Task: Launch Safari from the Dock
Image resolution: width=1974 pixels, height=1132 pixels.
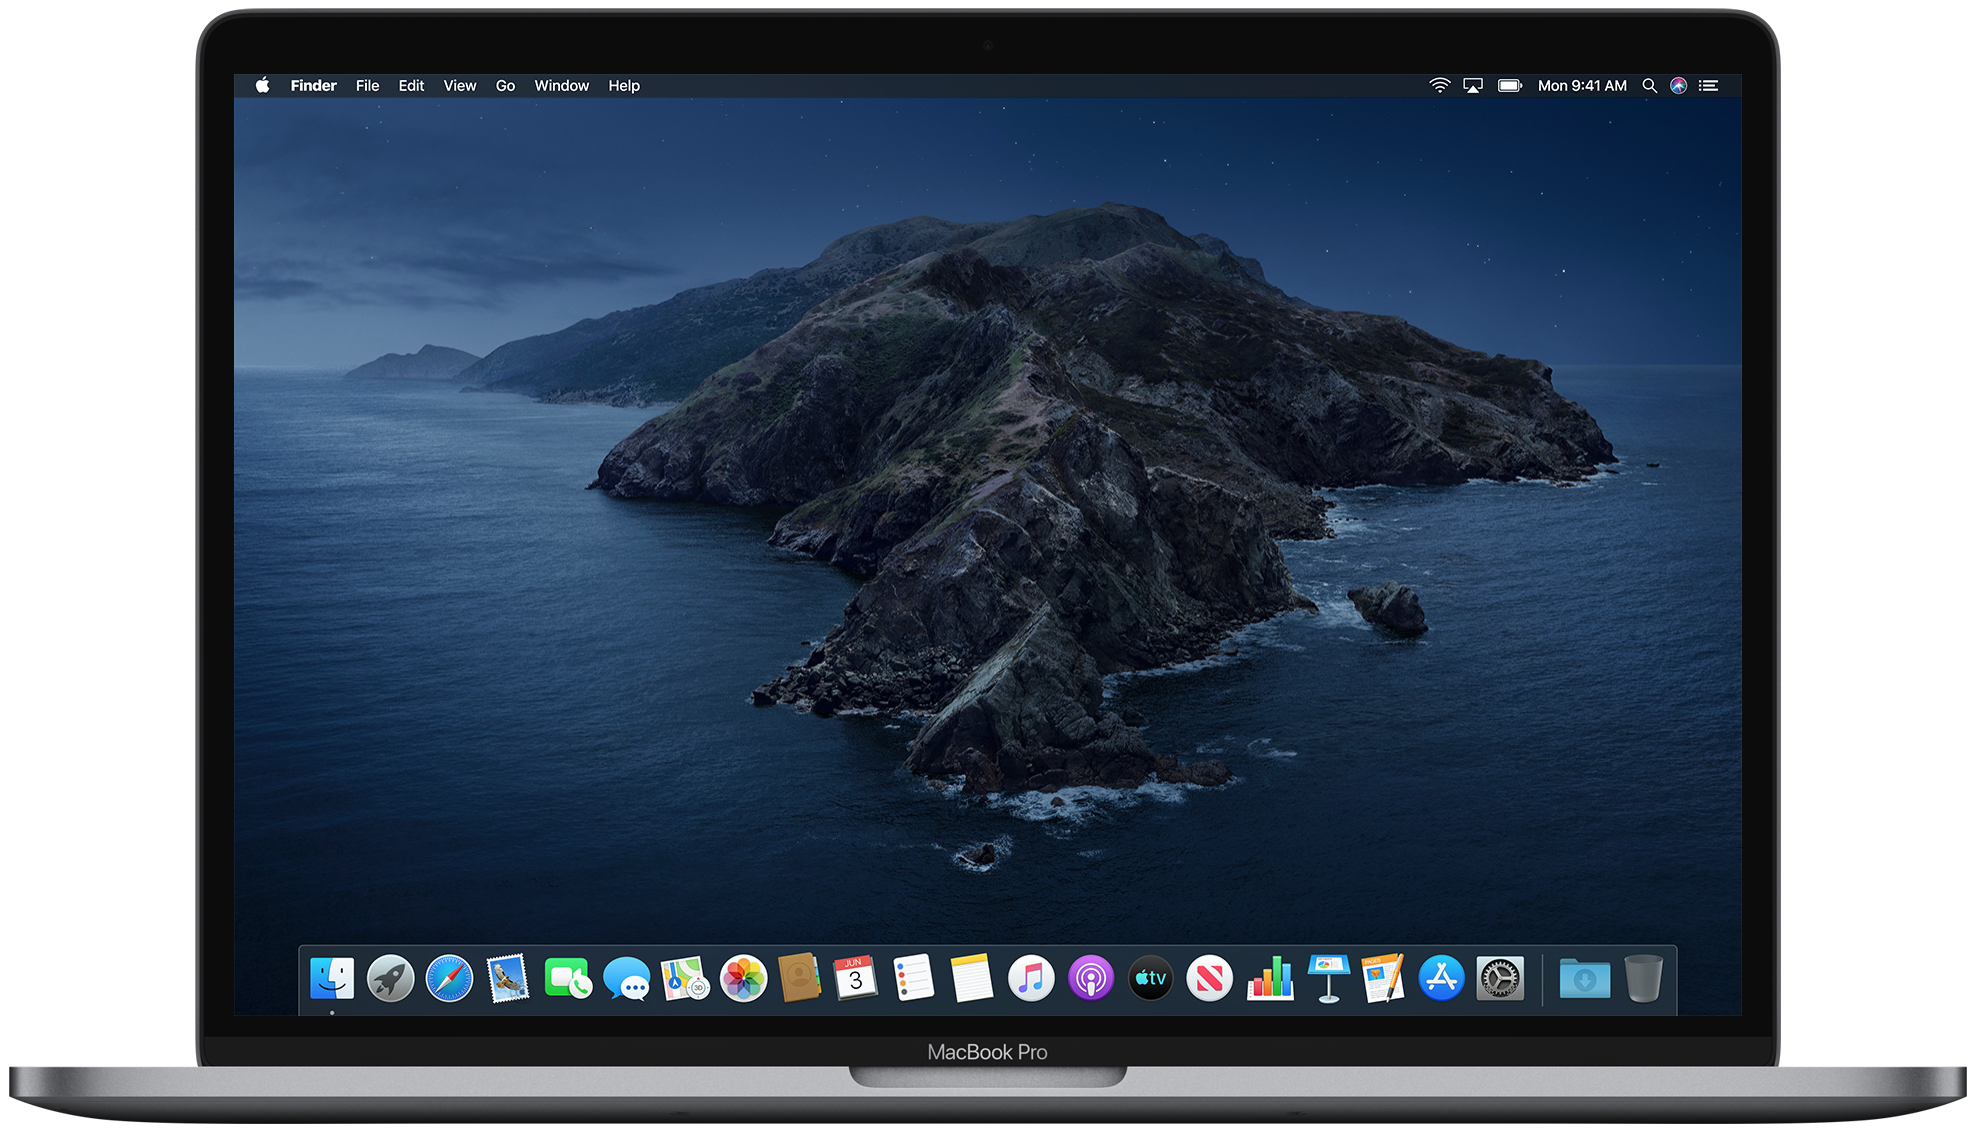Action: point(450,978)
